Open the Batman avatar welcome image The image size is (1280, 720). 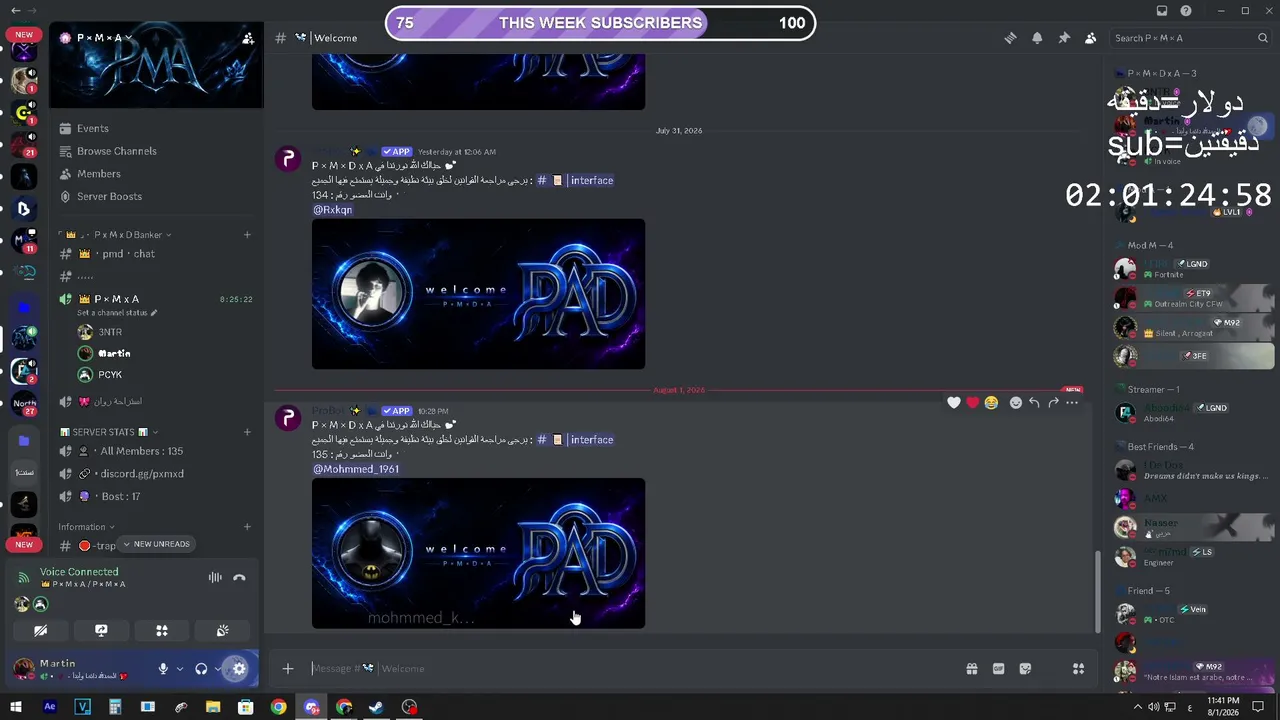(x=478, y=553)
